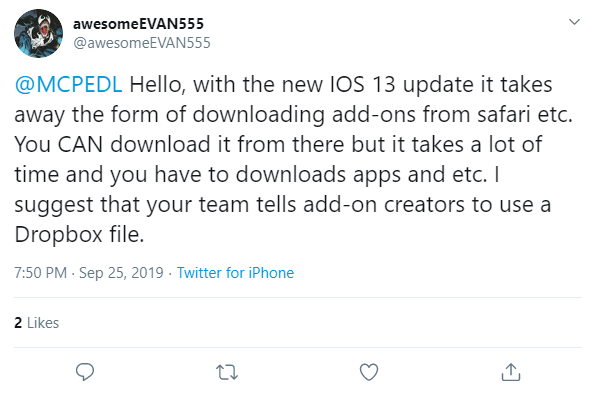Click the 'suggest that your team' sentence
The image size is (596, 396).
pos(283,204)
